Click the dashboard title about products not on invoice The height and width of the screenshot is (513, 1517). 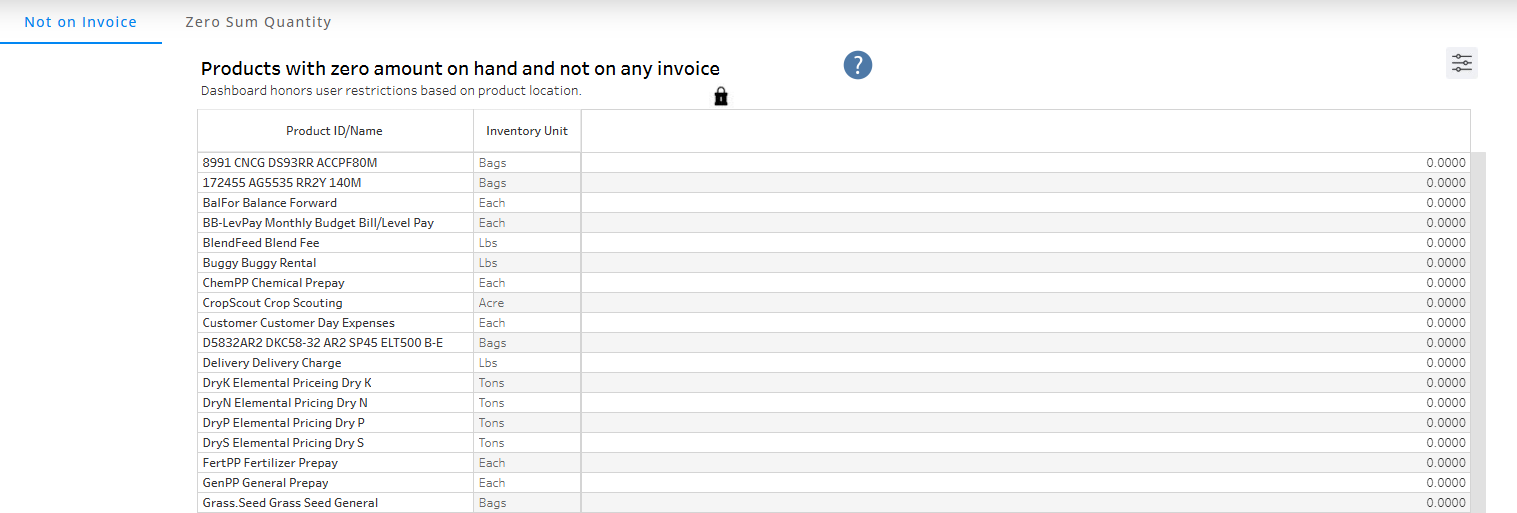[460, 69]
